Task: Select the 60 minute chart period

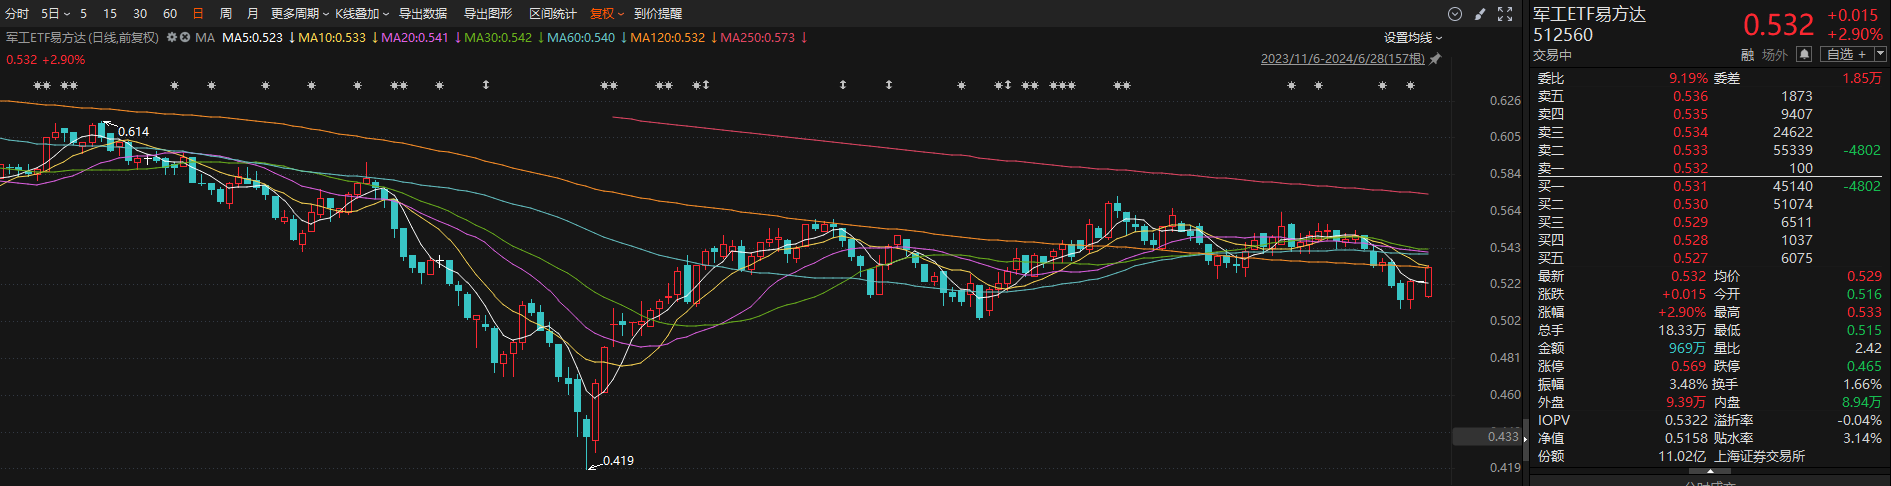Action: [170, 14]
